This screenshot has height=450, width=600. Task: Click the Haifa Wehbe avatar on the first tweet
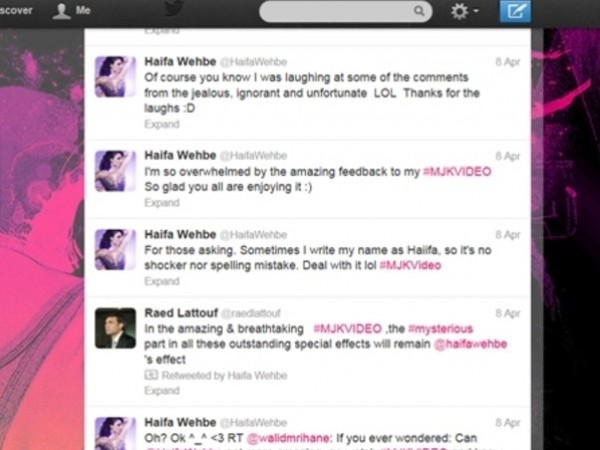pyautogui.click(x=115, y=77)
